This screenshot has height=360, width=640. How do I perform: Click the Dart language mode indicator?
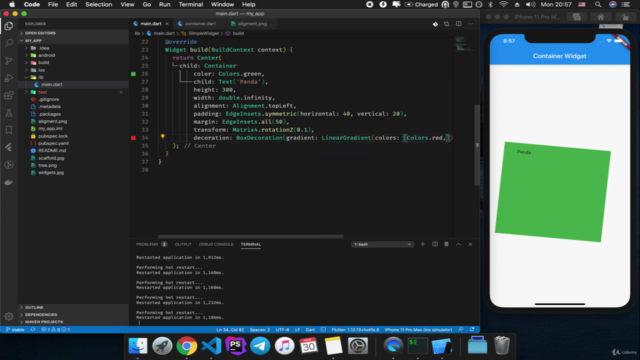[x=310, y=329]
